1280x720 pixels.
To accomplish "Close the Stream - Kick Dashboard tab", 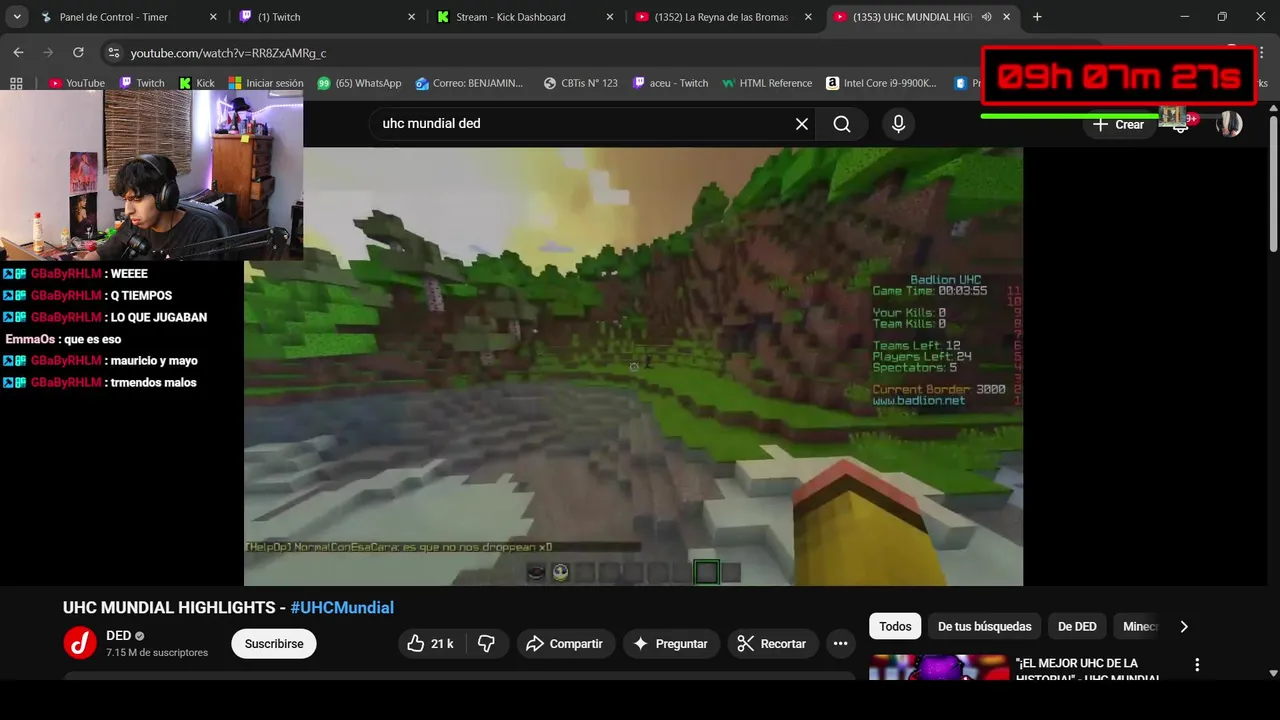I will pos(610,17).
